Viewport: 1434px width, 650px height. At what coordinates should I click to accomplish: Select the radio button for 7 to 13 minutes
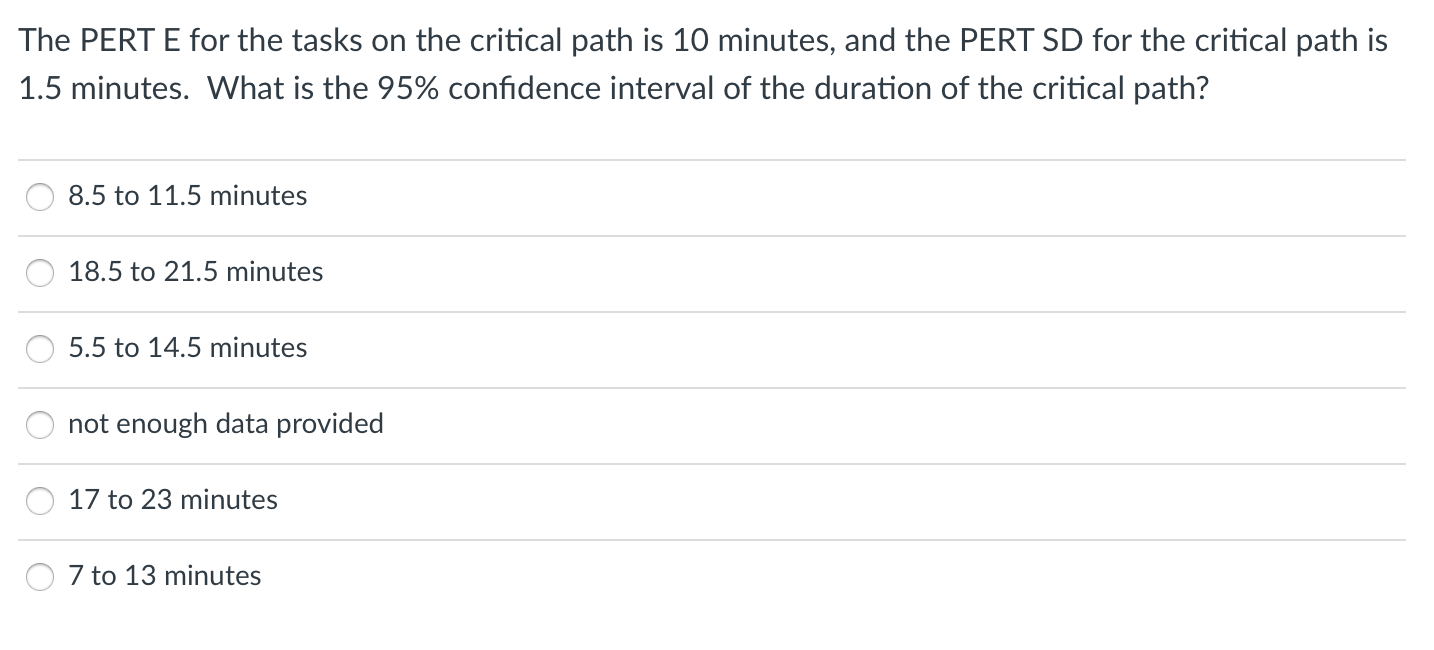click(x=39, y=576)
